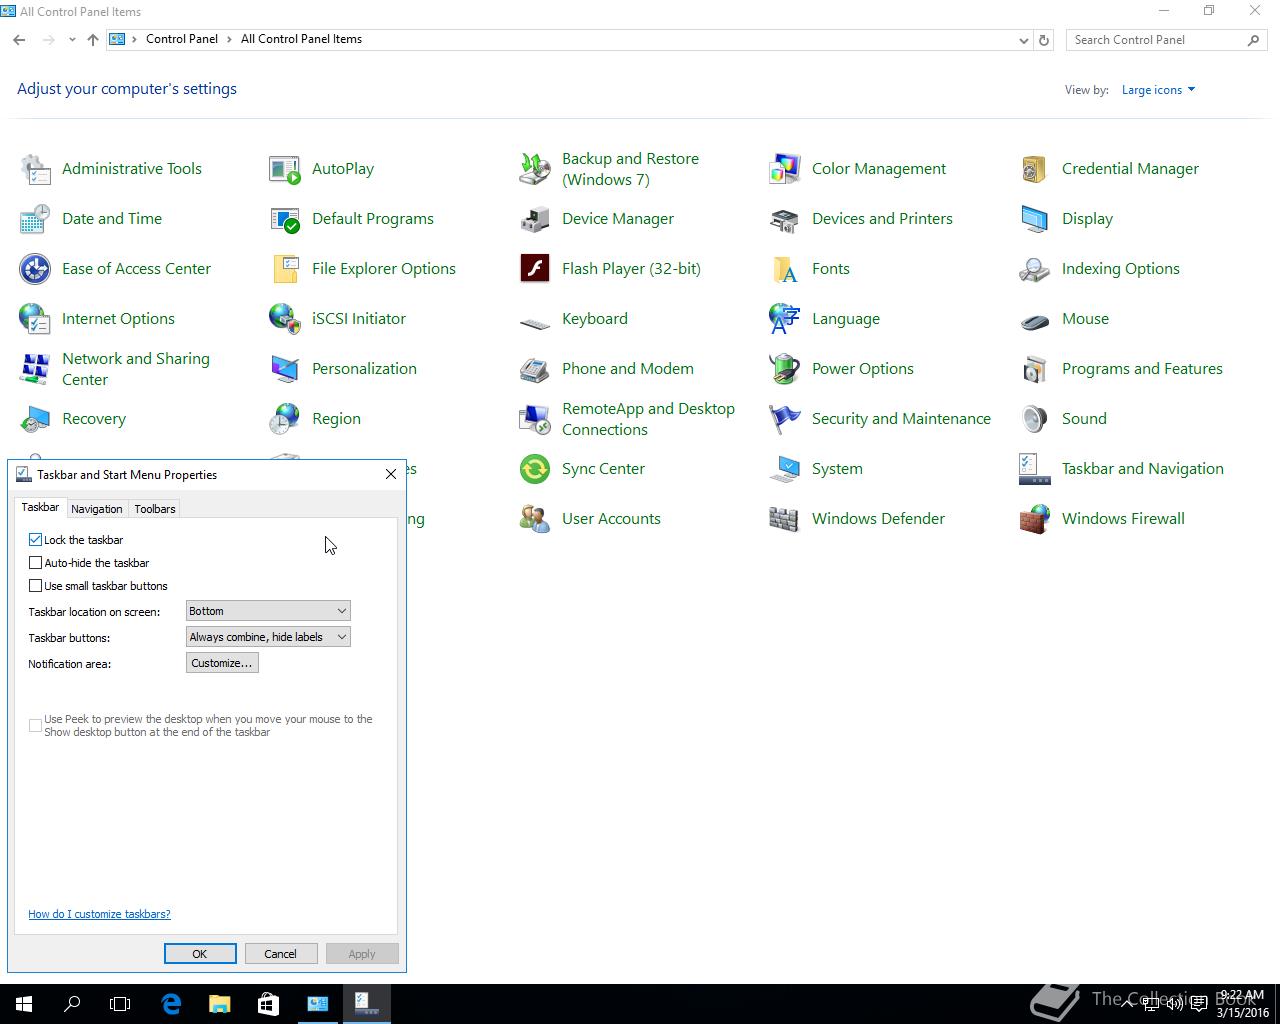Open the Language icon
Screen dimensions: 1280x1024
point(785,319)
